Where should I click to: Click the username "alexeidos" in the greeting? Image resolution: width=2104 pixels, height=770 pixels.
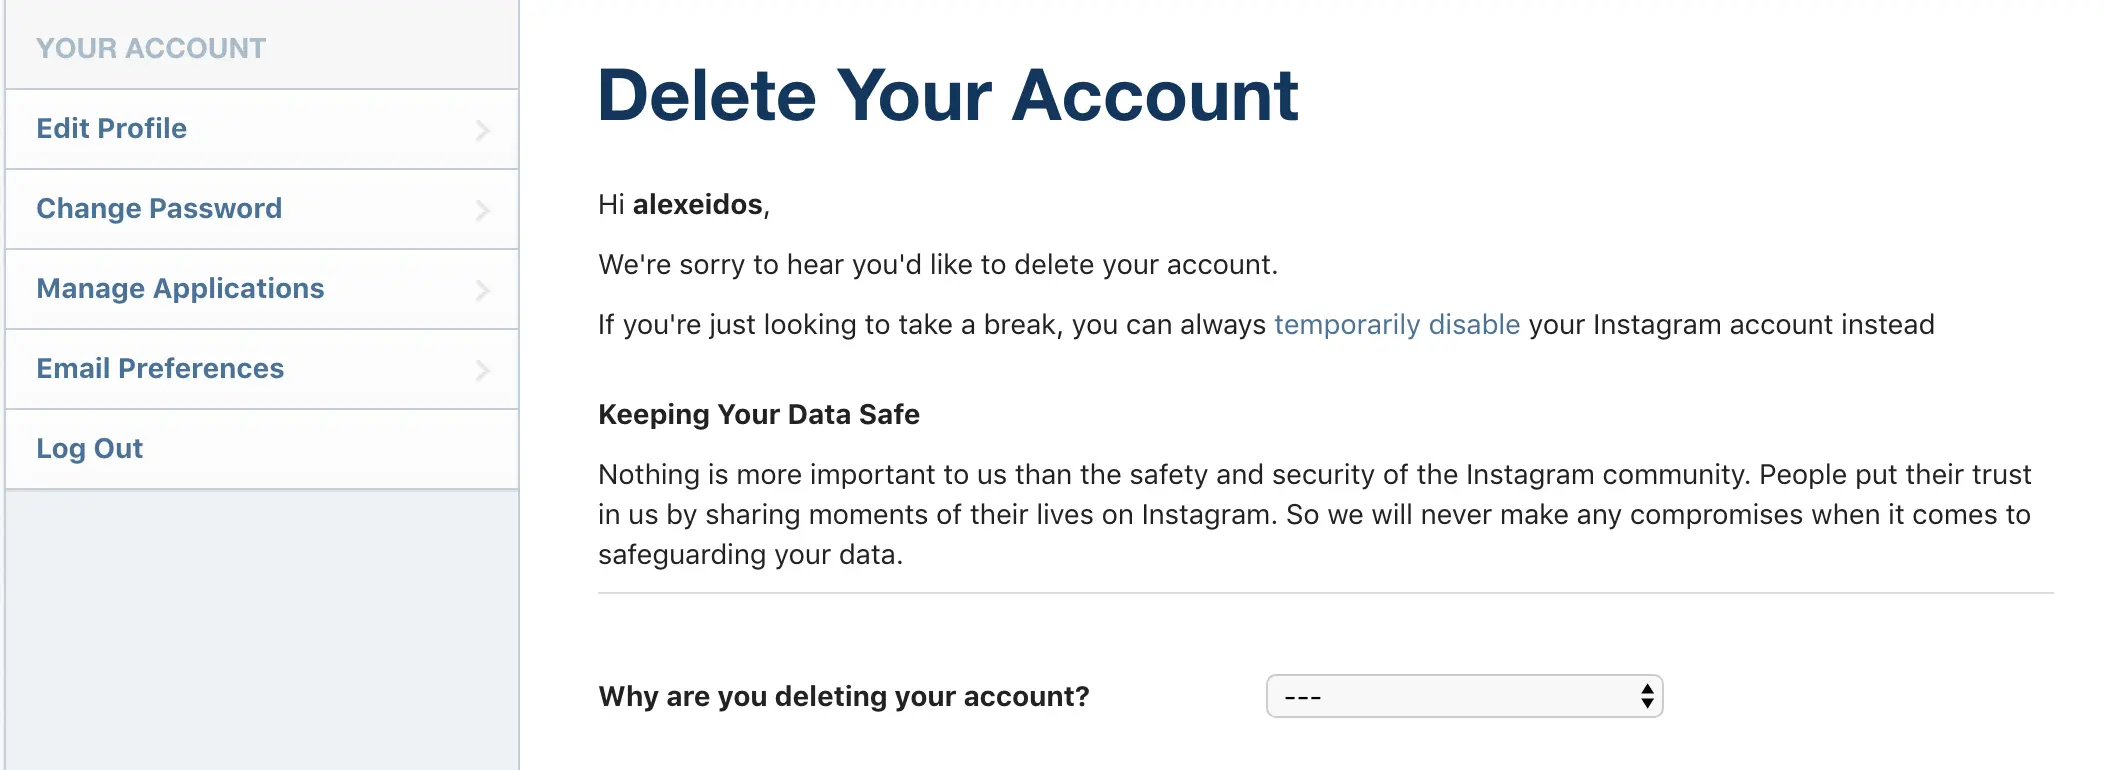[x=698, y=205]
